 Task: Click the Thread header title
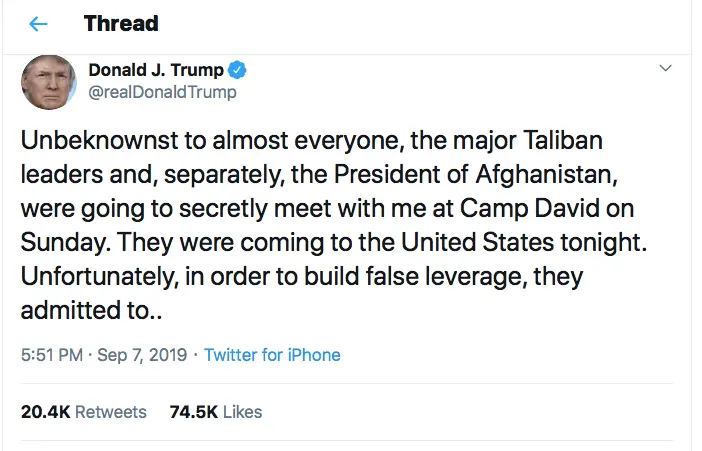(x=121, y=23)
